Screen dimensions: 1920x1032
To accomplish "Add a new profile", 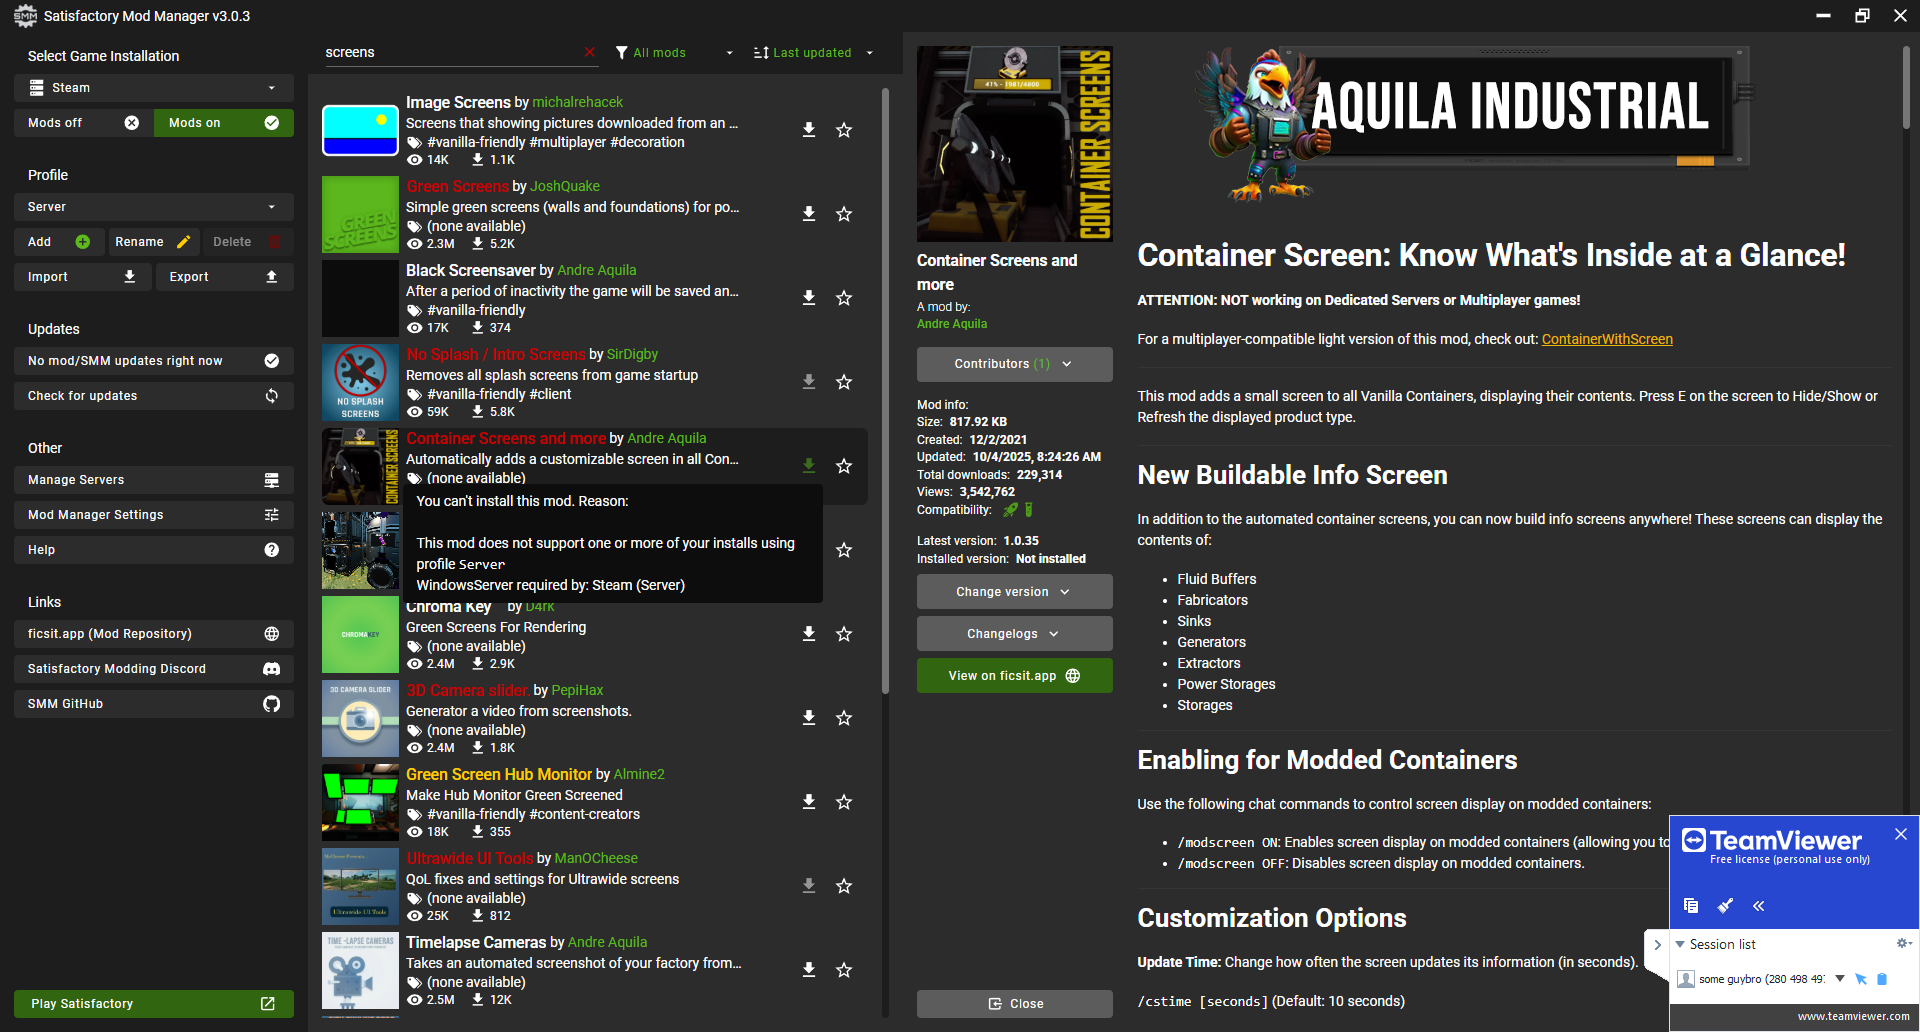I will [59, 242].
